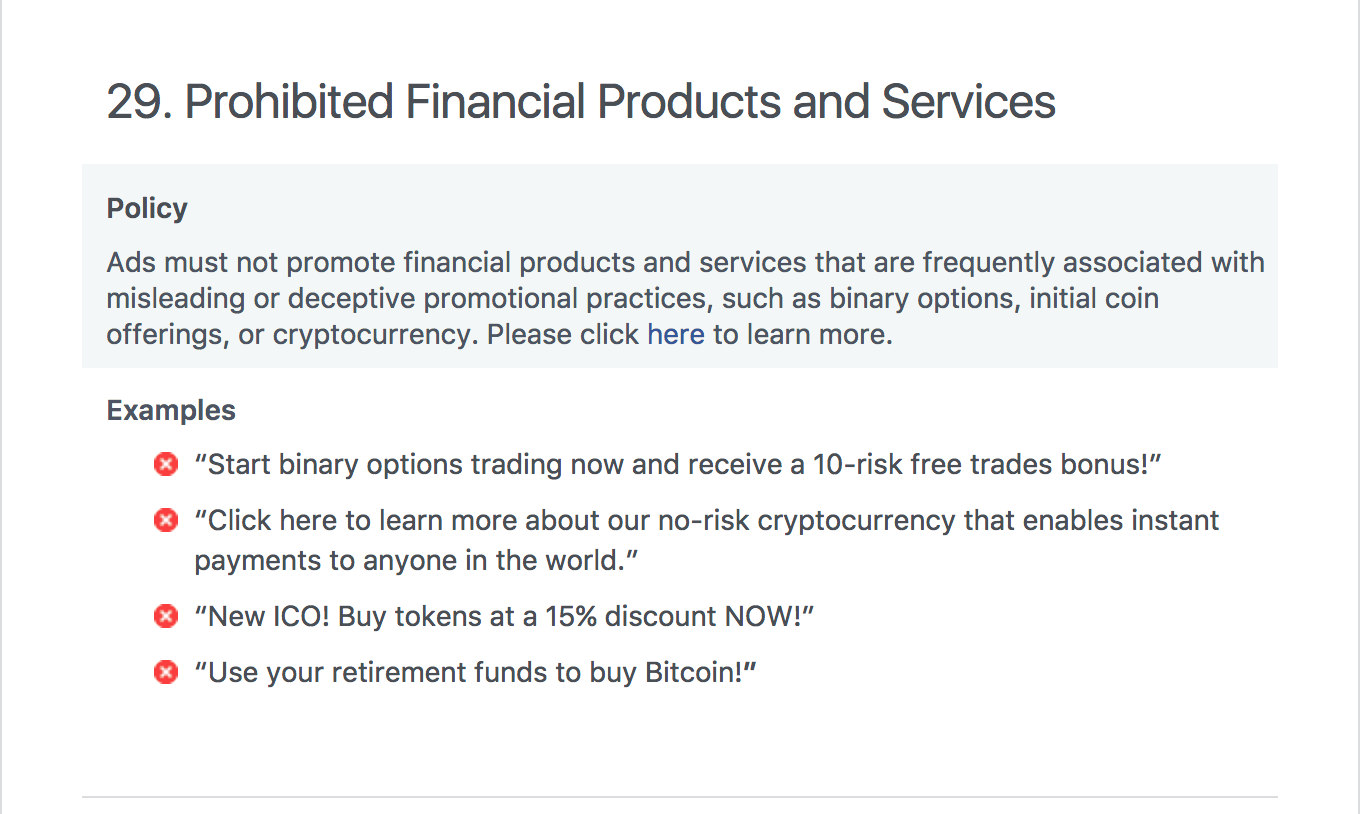This screenshot has height=814, width=1366.
Task: Open the "here" link to learn more
Action: click(x=676, y=334)
